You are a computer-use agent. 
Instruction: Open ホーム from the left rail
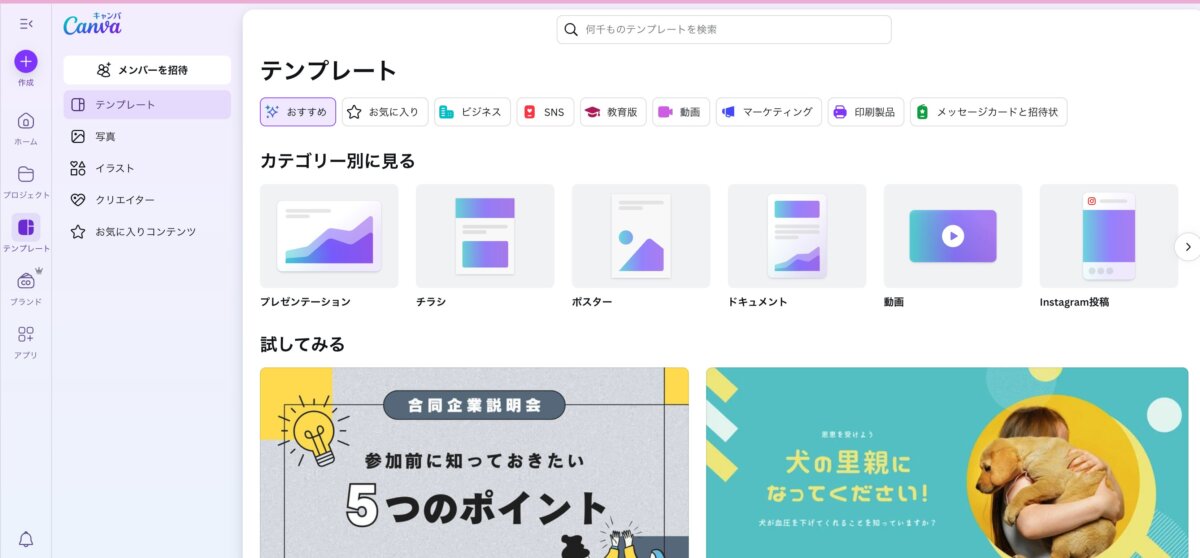(26, 121)
